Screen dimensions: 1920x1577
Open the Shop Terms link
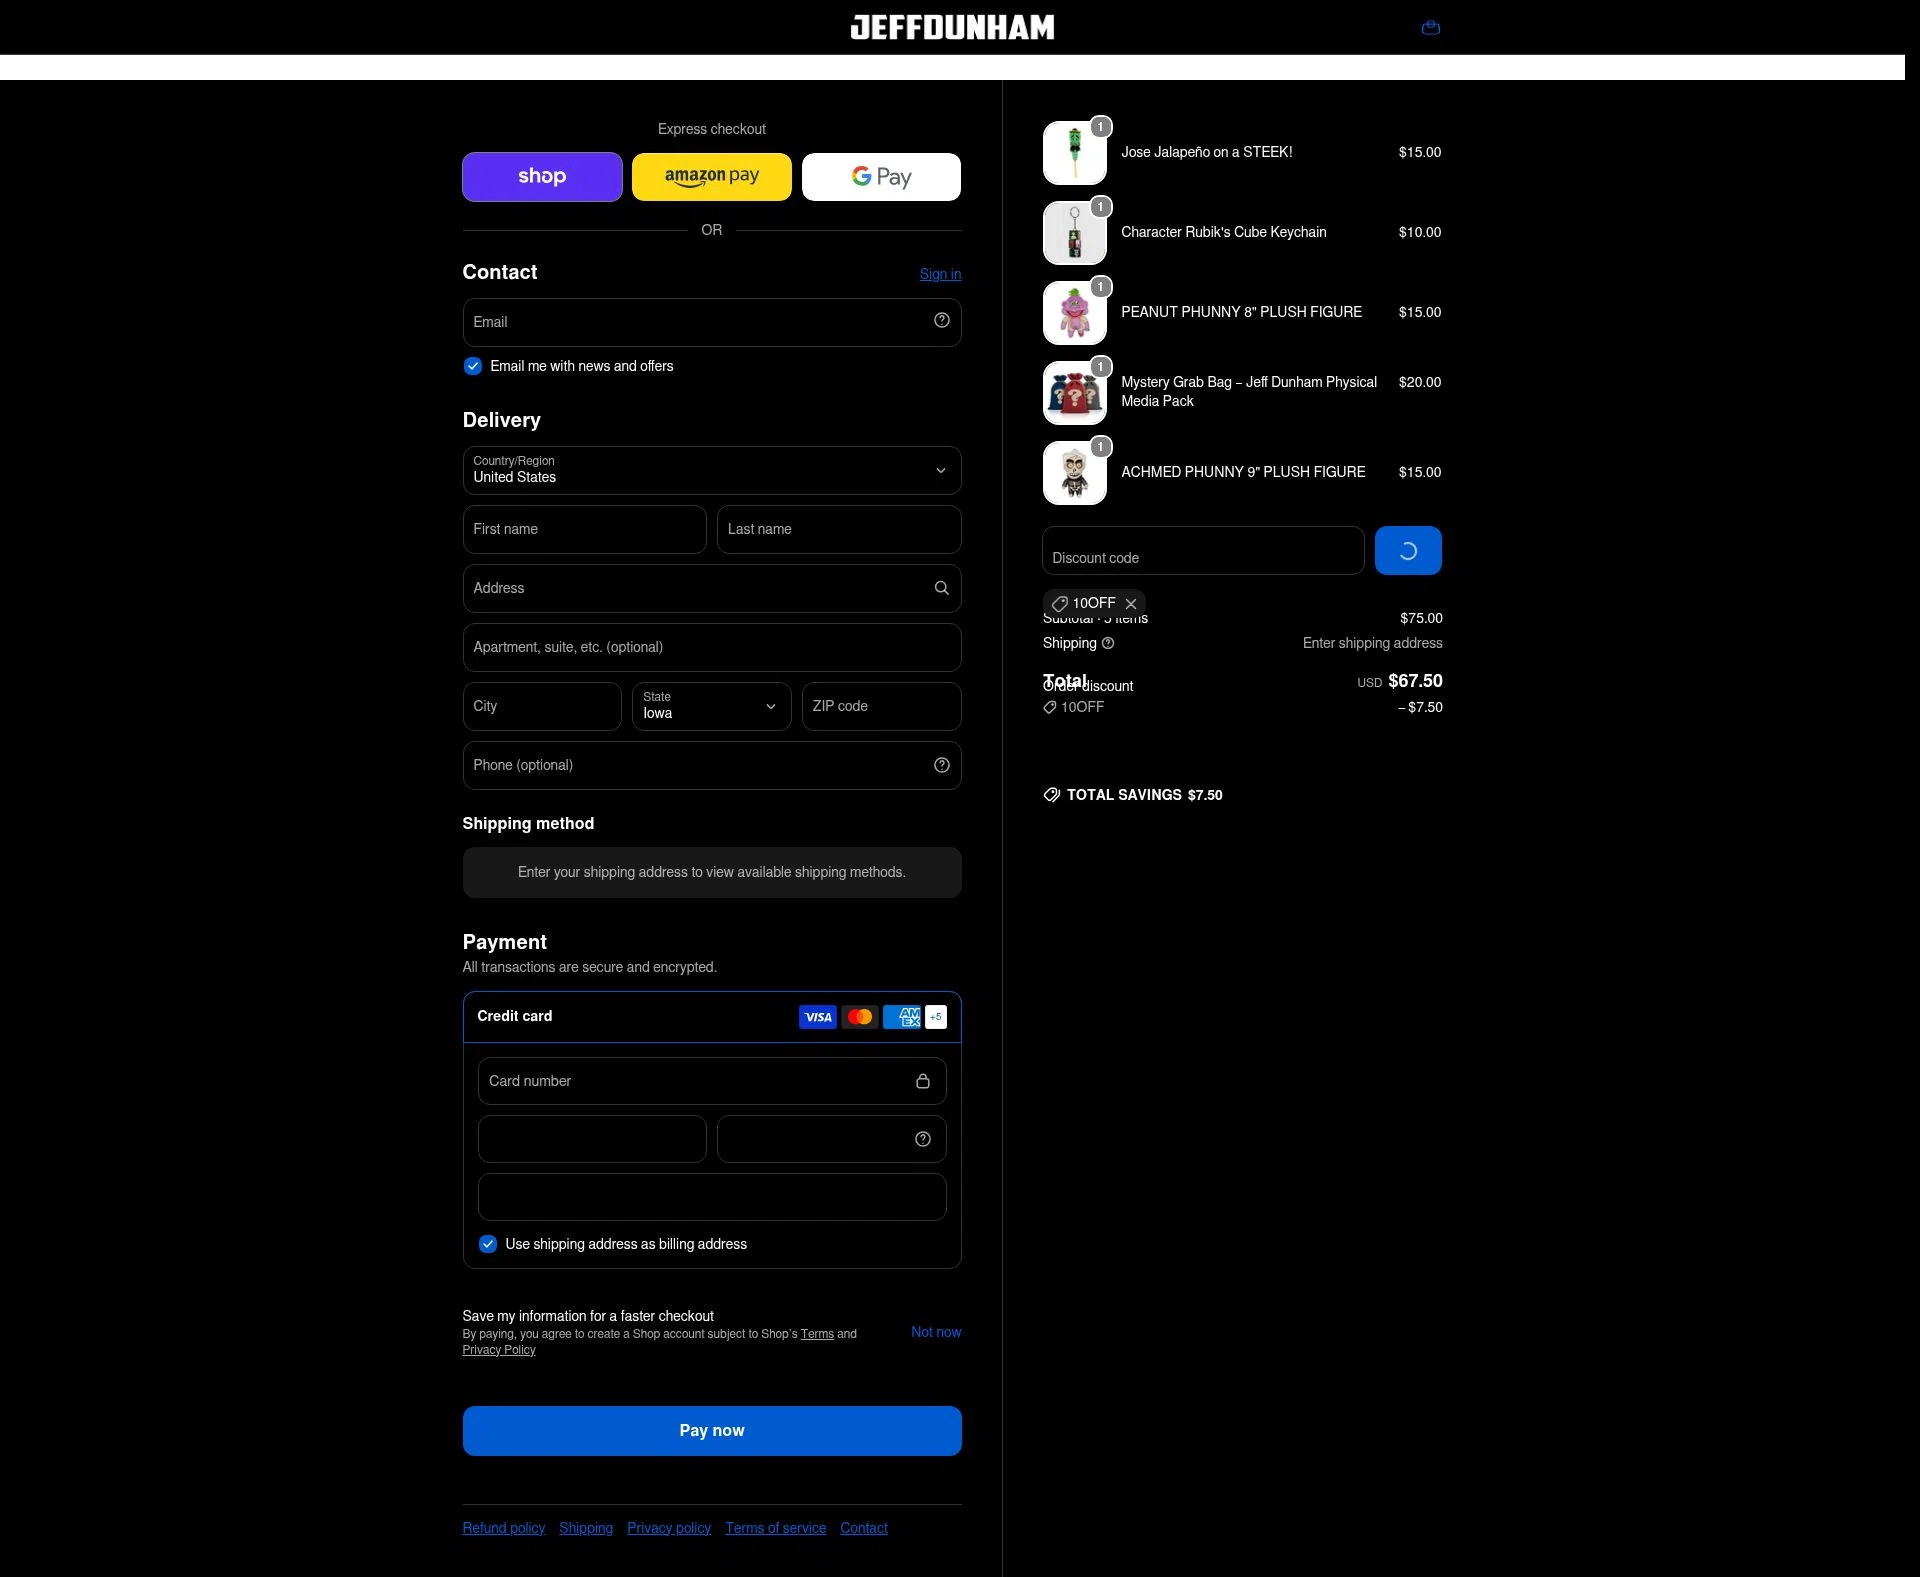pos(817,1334)
